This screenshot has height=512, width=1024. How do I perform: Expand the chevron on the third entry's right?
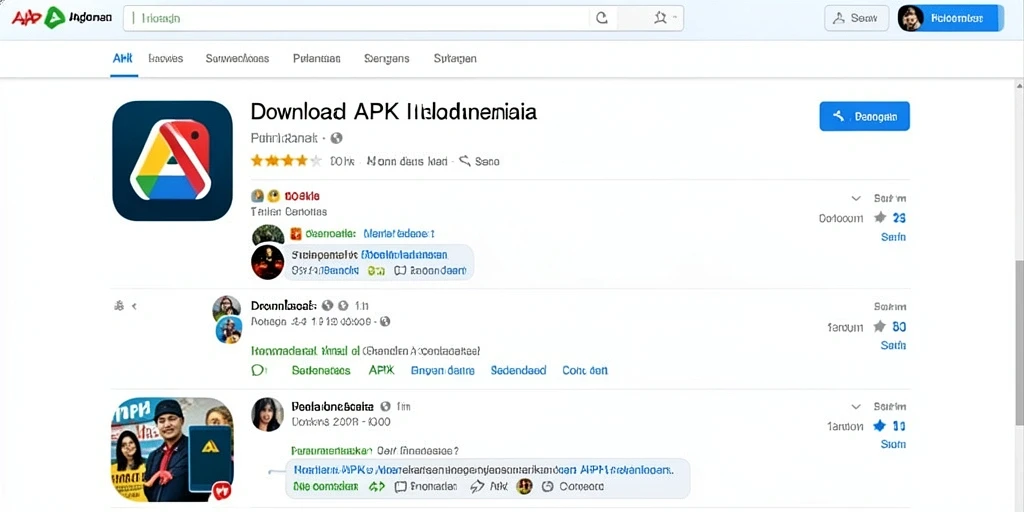pos(856,406)
